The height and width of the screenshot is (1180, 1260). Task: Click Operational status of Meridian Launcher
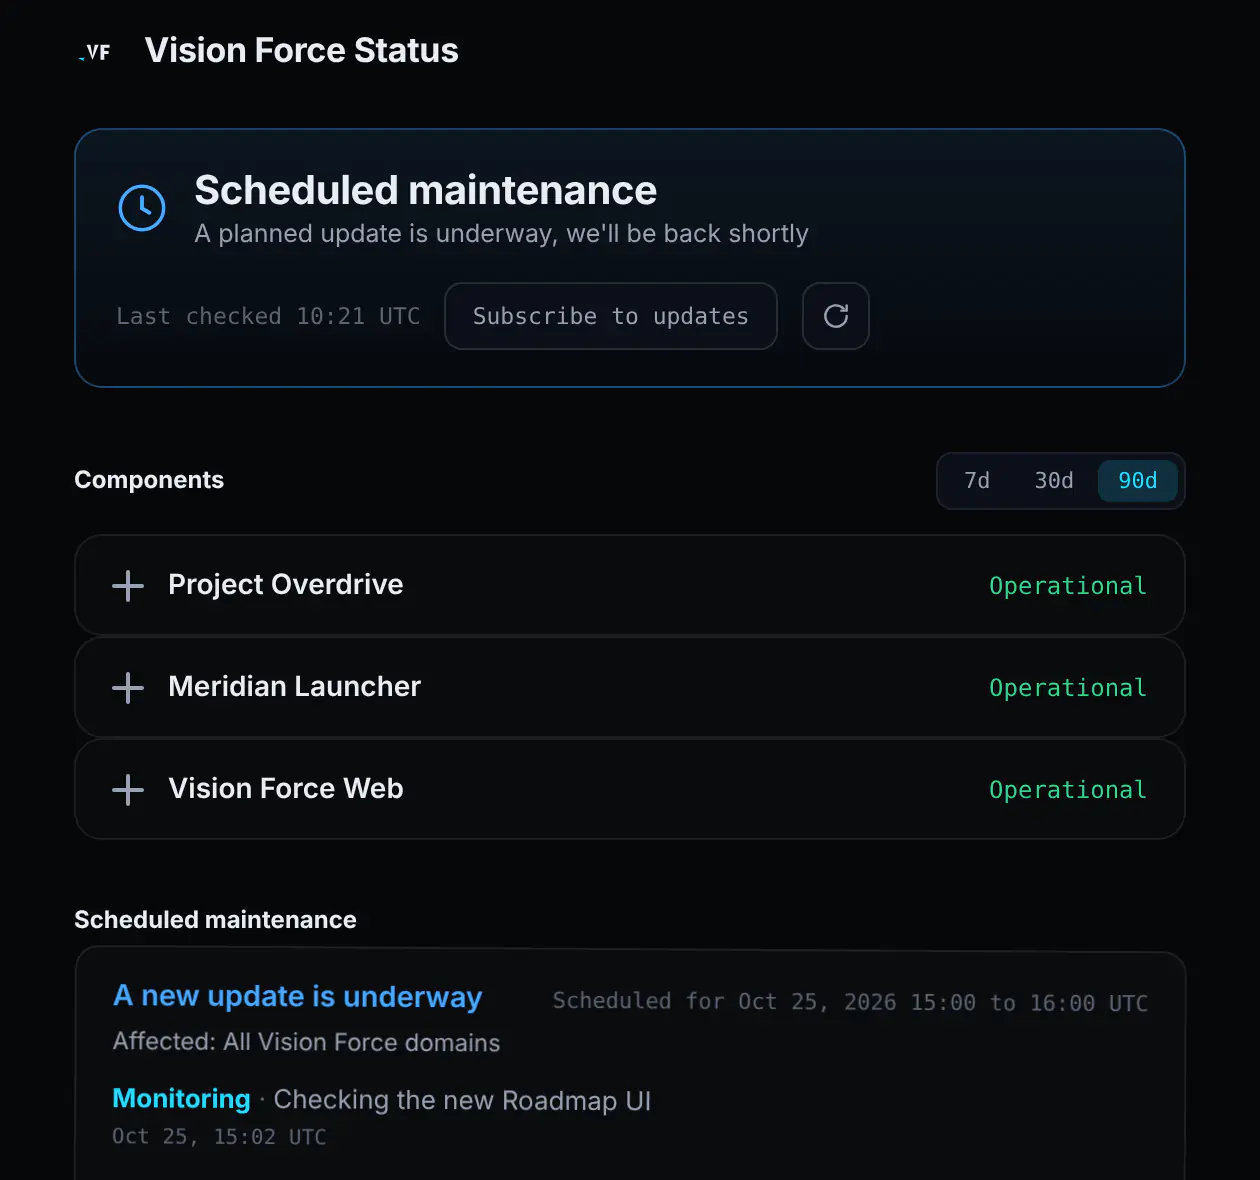coord(1068,688)
